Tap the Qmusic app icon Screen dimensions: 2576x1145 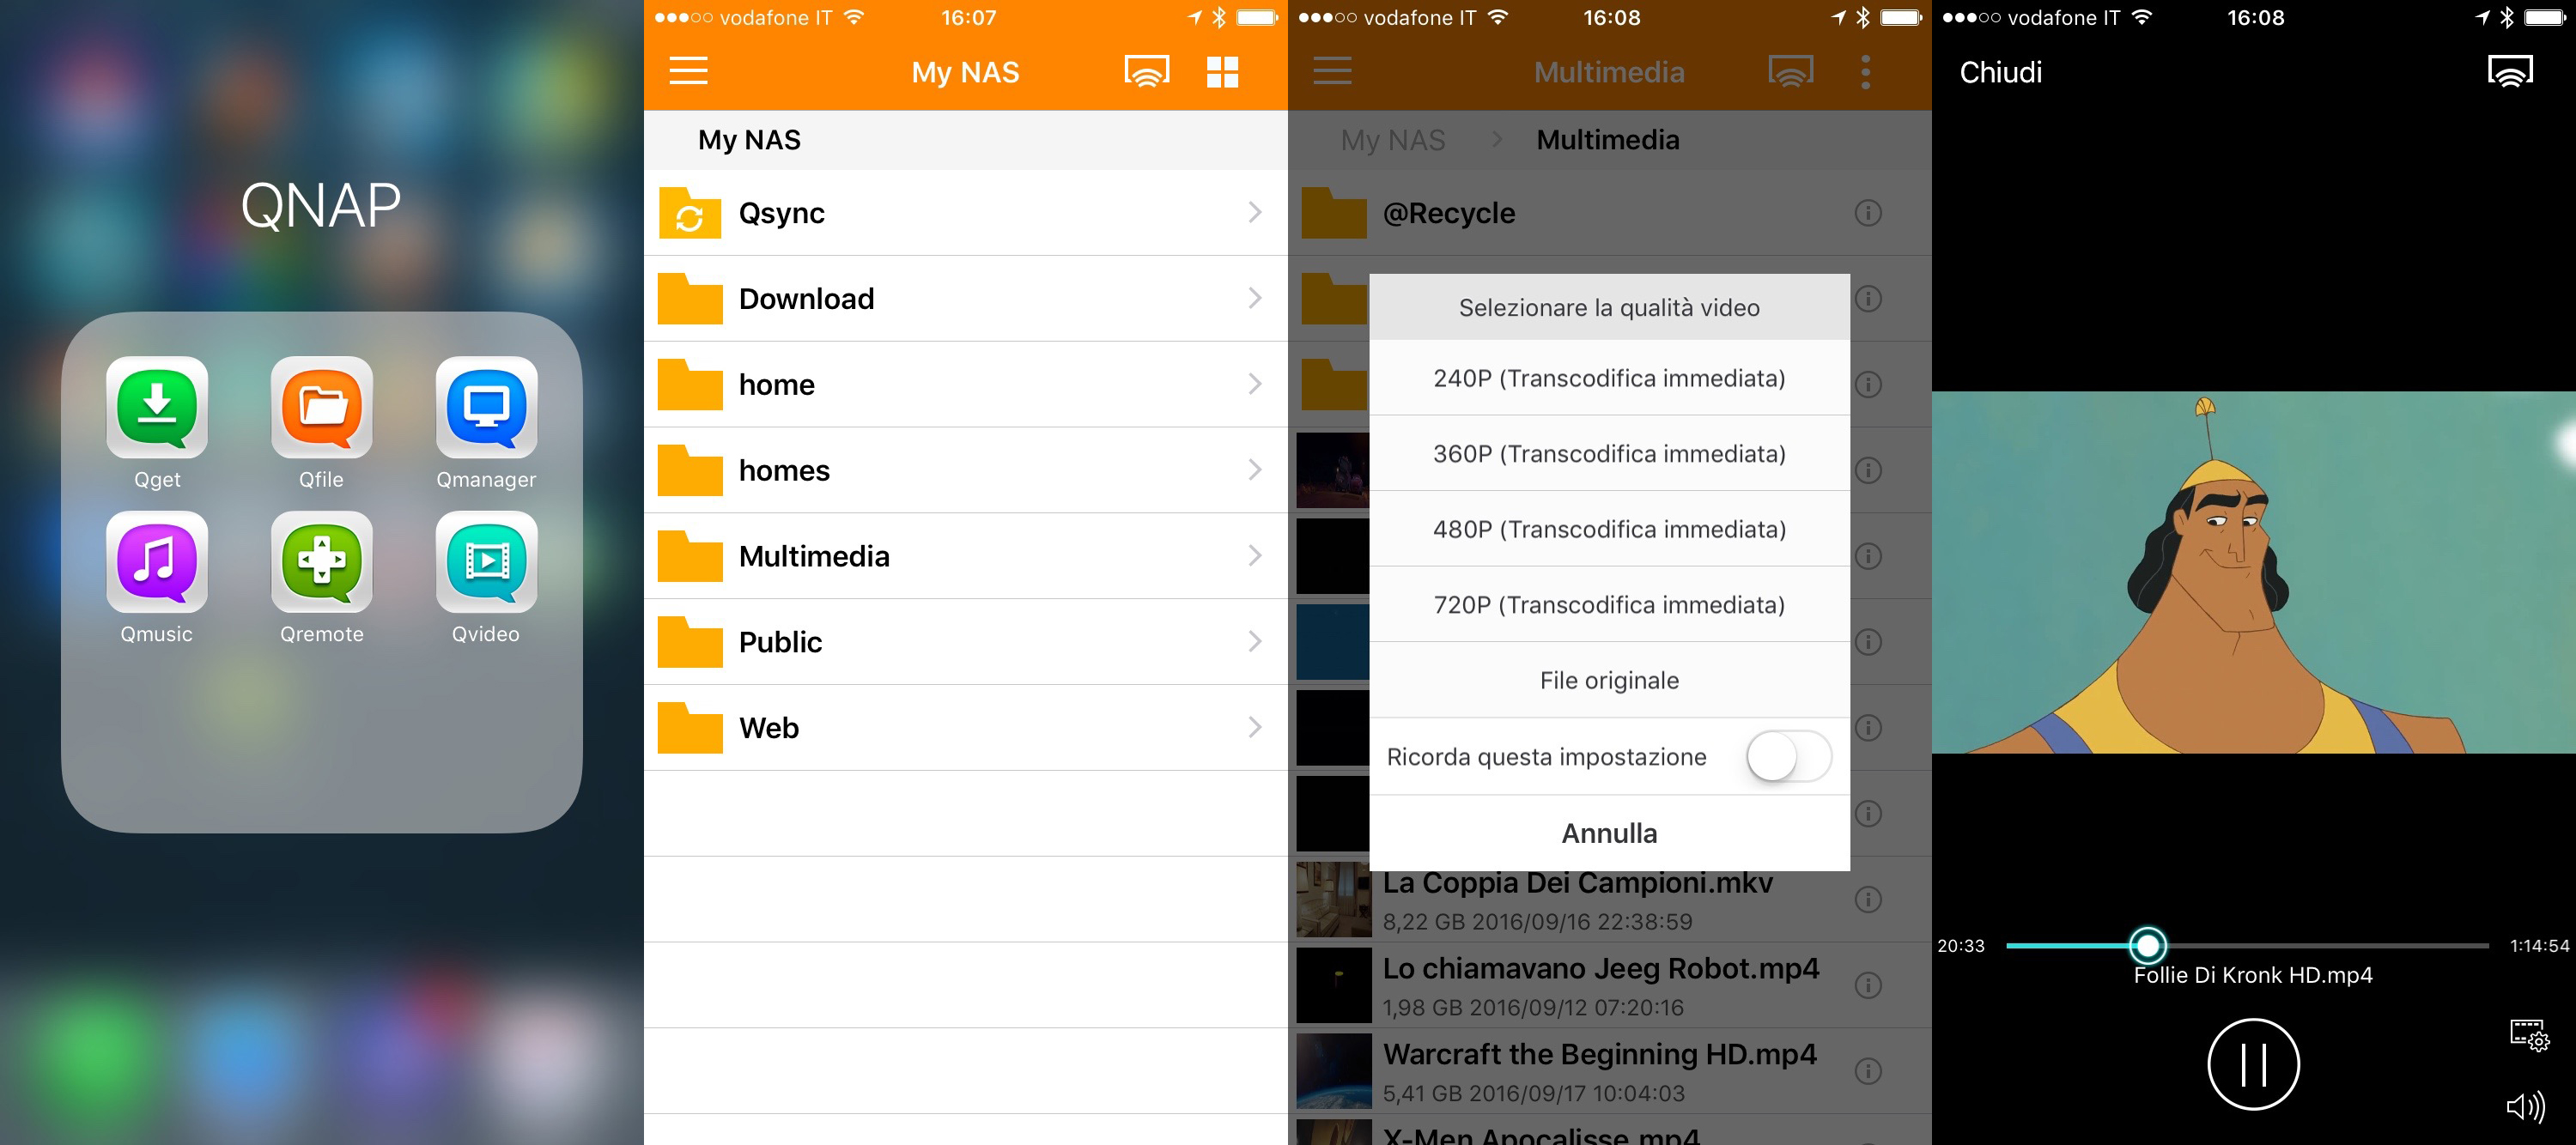pos(157,562)
